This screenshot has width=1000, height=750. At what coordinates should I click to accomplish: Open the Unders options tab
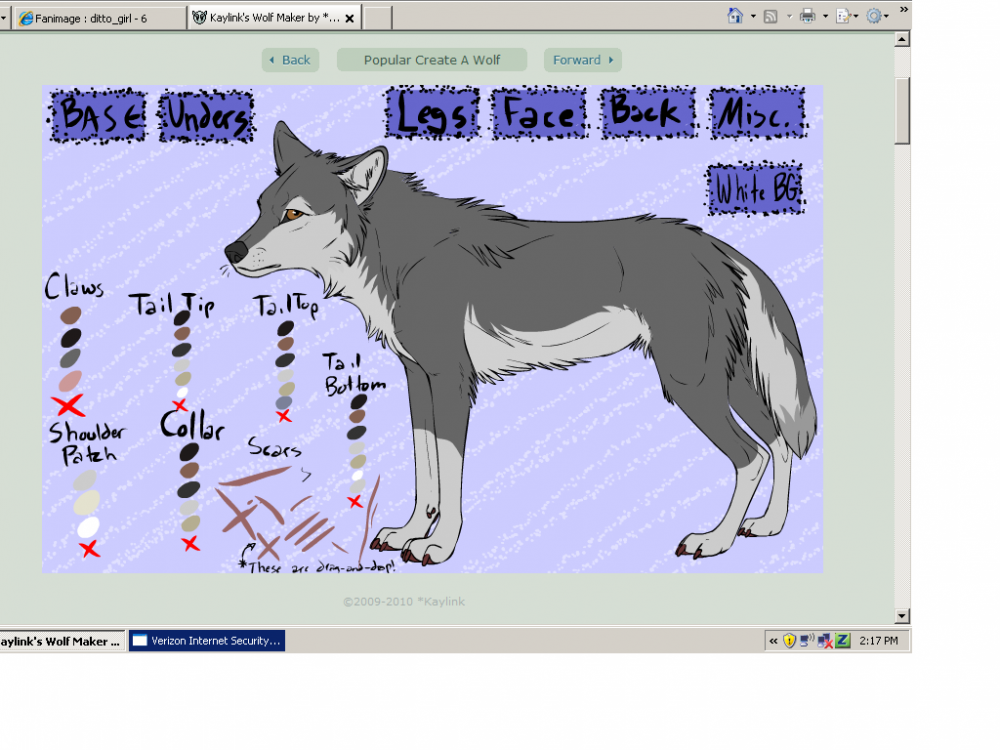(206, 116)
